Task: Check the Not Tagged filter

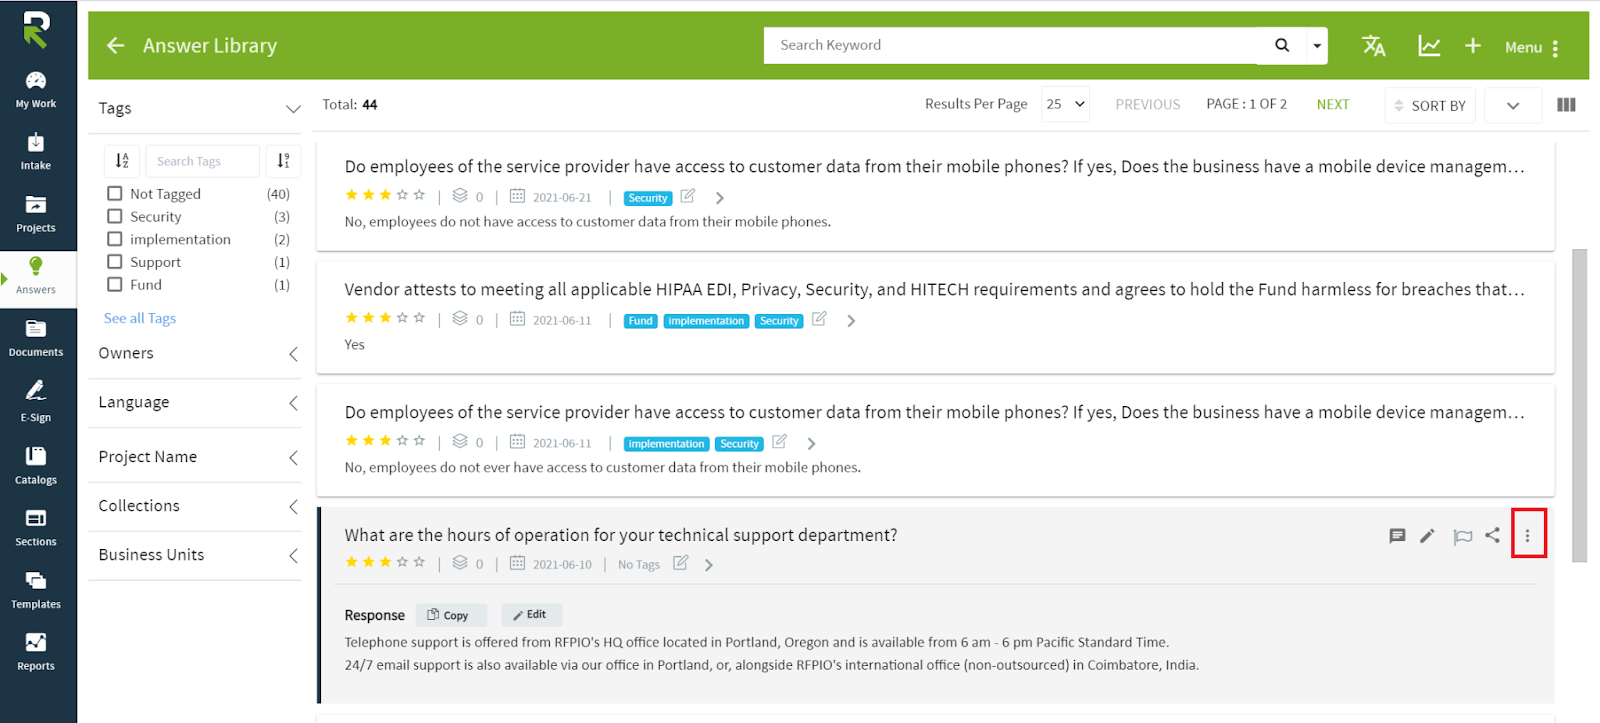Action: click(x=115, y=194)
